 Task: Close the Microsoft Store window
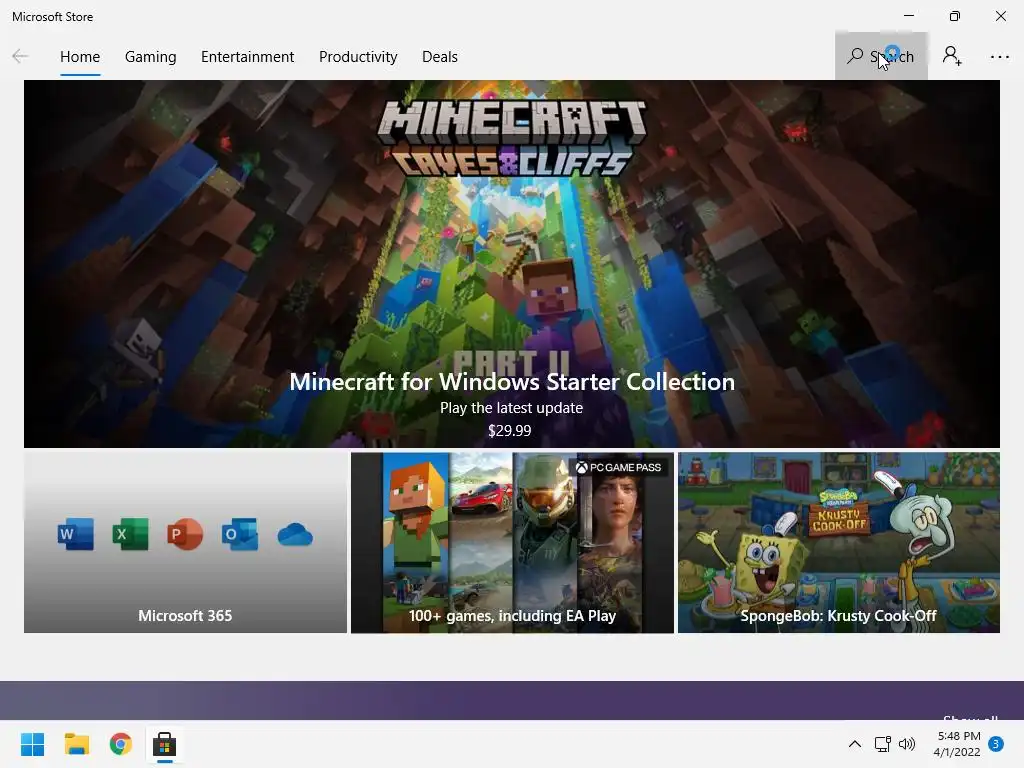[1000, 16]
